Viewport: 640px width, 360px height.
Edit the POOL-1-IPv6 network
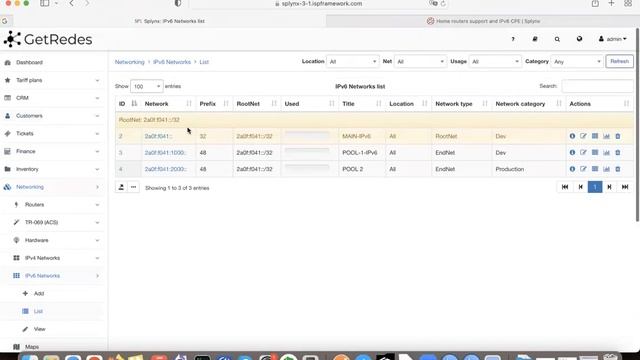[583, 152]
